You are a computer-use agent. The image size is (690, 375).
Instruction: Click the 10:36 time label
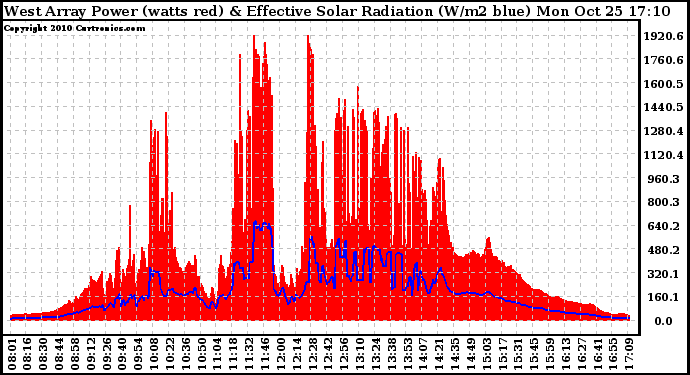tap(186, 354)
